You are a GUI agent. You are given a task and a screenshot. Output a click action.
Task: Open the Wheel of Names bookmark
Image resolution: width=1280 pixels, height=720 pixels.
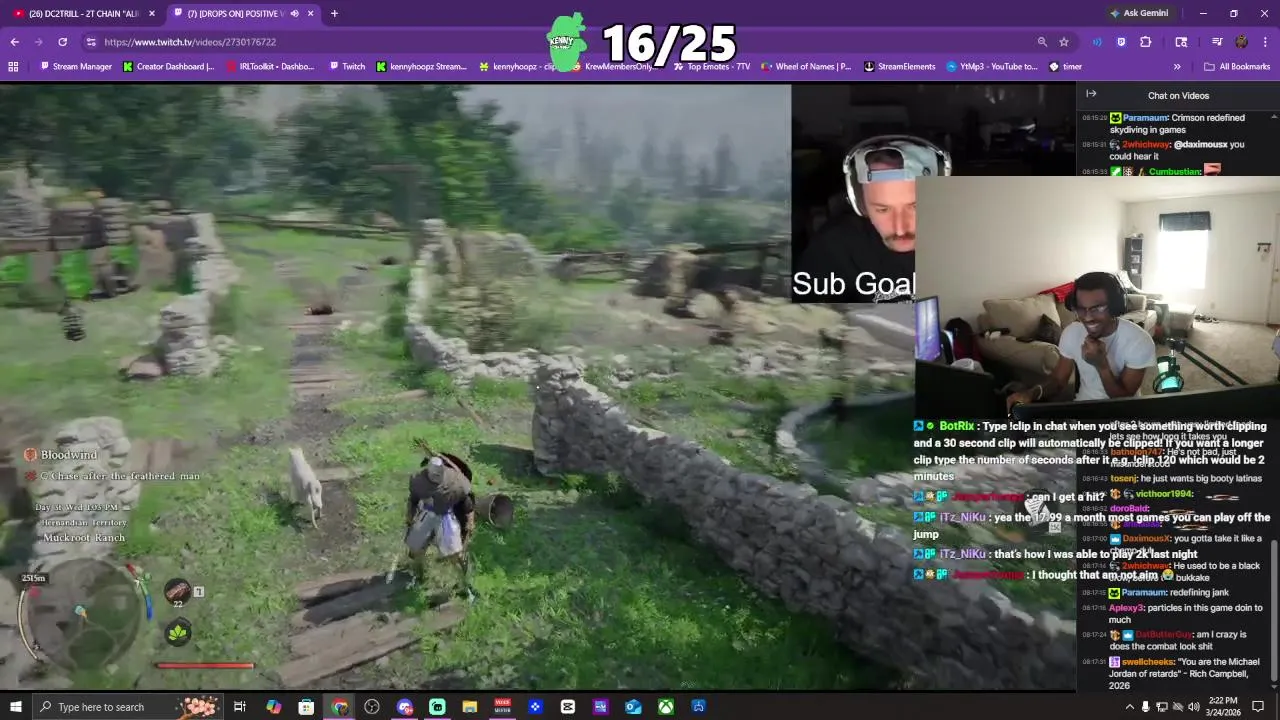click(x=806, y=67)
